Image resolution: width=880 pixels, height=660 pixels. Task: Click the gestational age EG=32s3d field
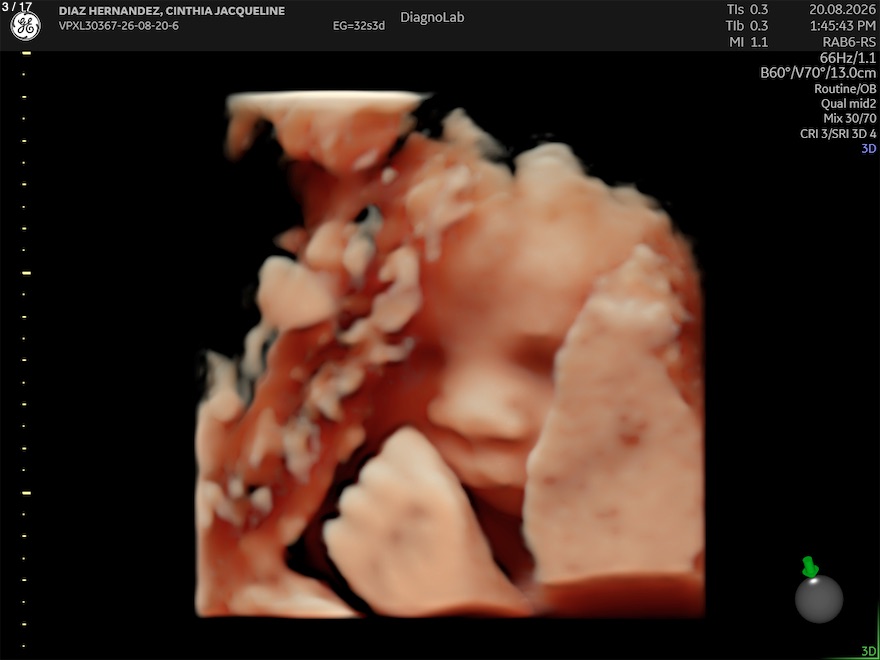[359, 26]
